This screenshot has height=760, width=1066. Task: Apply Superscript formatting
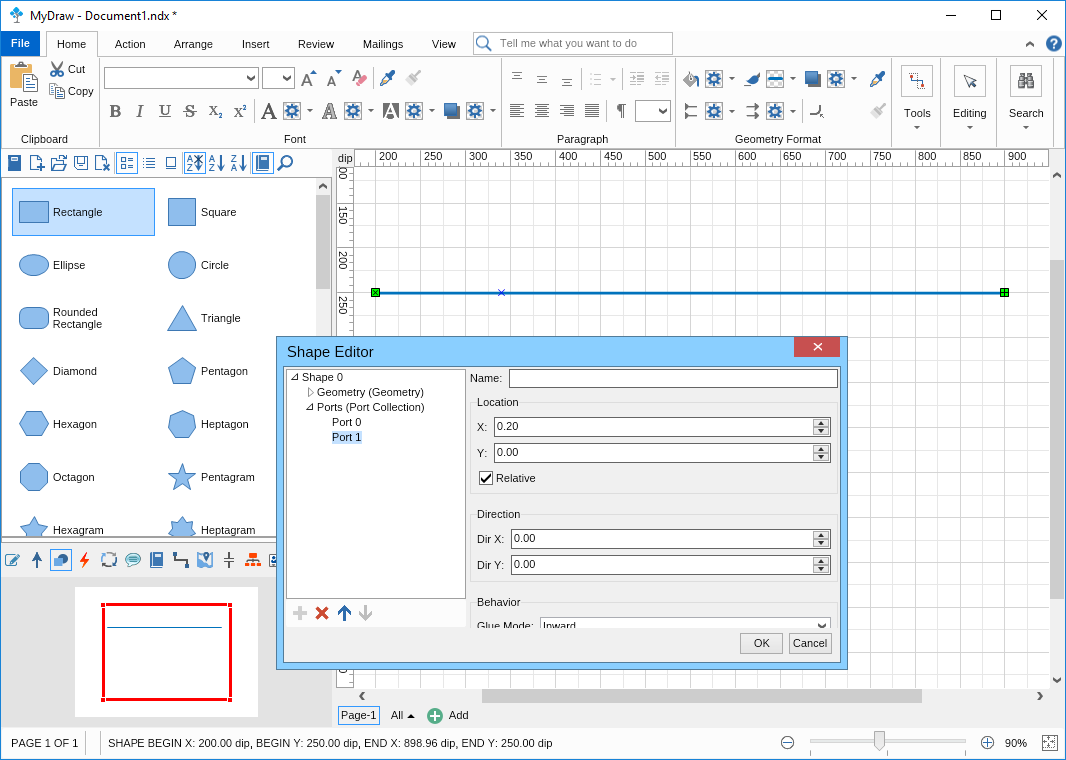tap(239, 111)
